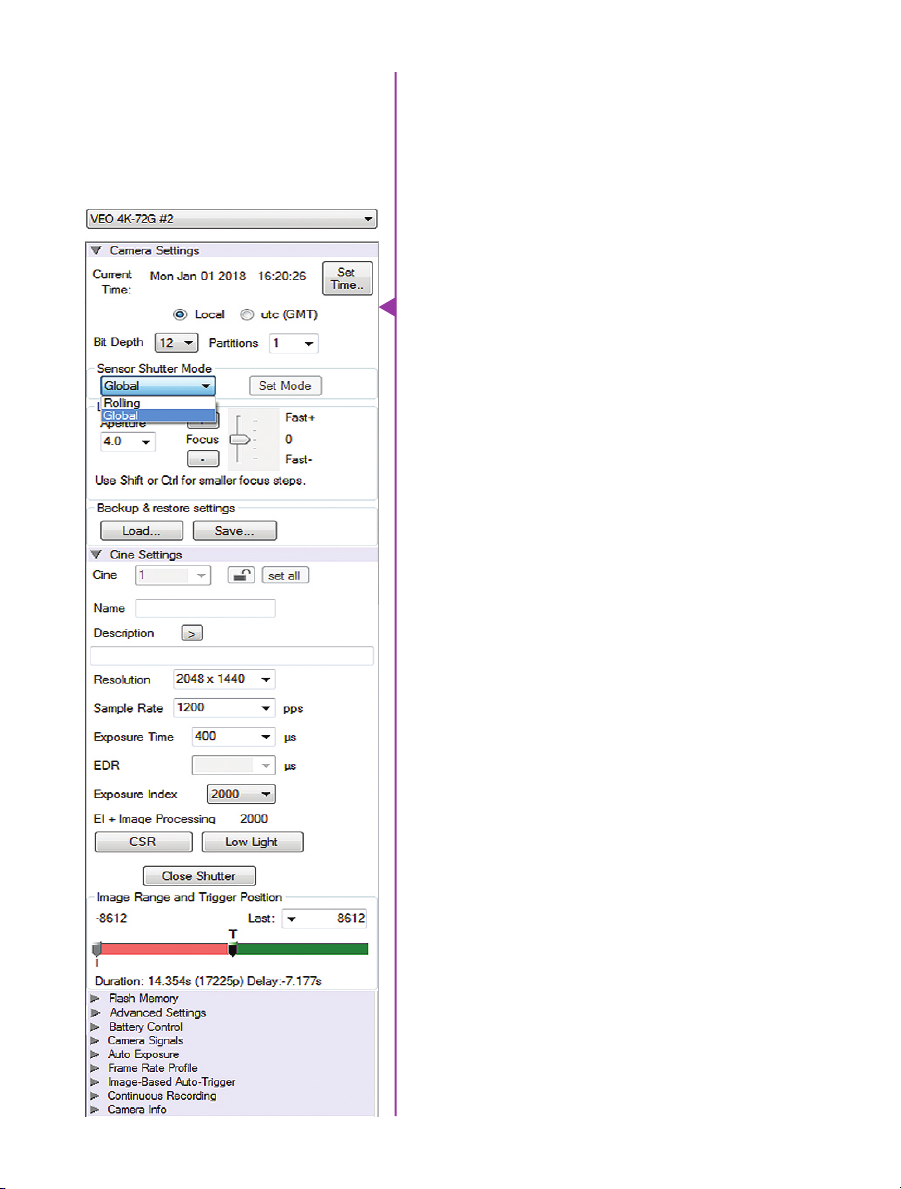Screen dimensions: 901x1189
Task: Open the EDR dropdown
Action: pyautogui.click(x=234, y=766)
